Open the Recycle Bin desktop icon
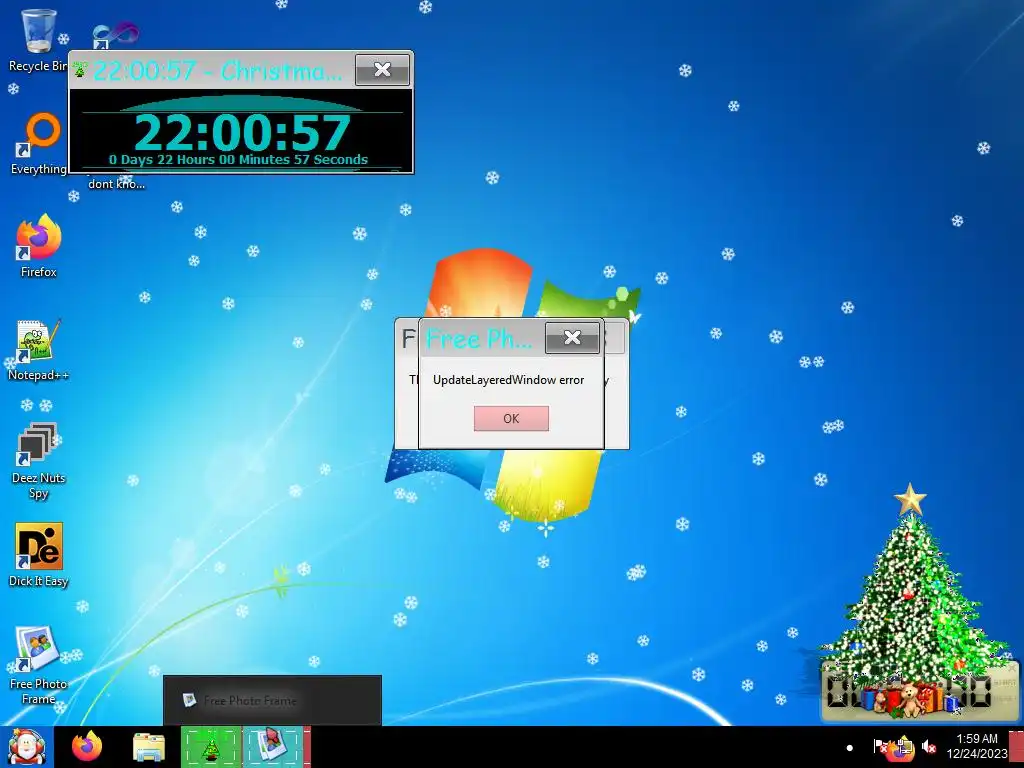Screen dimensions: 1024x768 click(x=38, y=39)
